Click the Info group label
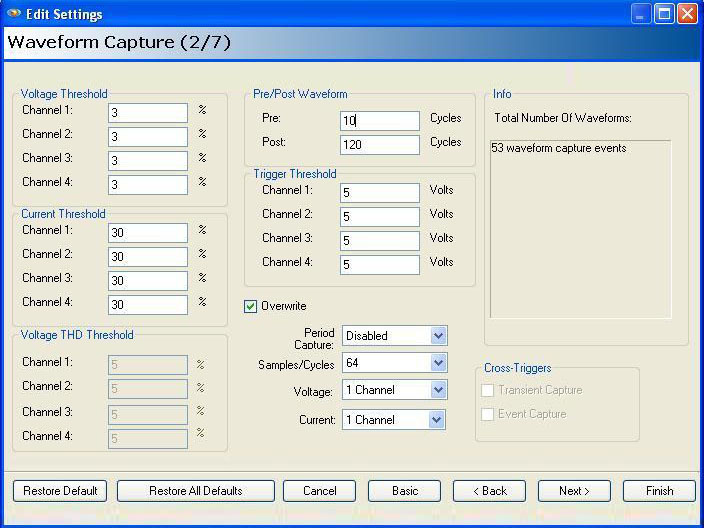The image size is (704, 528). click(x=502, y=94)
